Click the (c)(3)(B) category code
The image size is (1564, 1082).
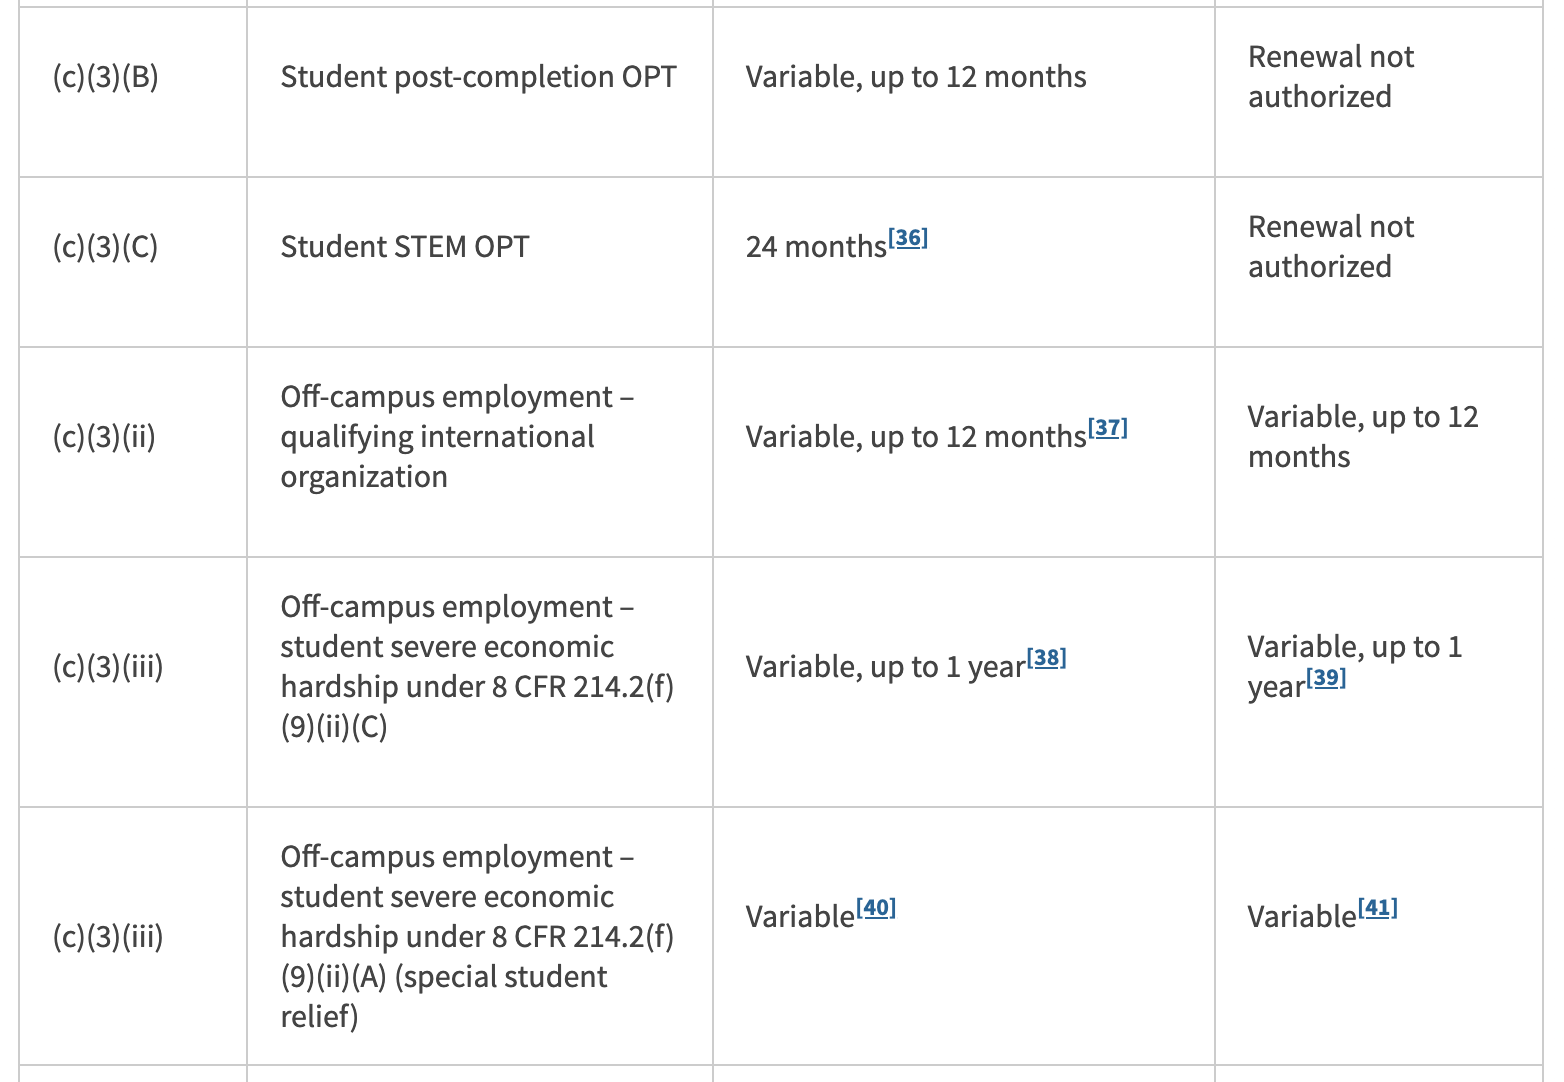pyautogui.click(x=105, y=77)
